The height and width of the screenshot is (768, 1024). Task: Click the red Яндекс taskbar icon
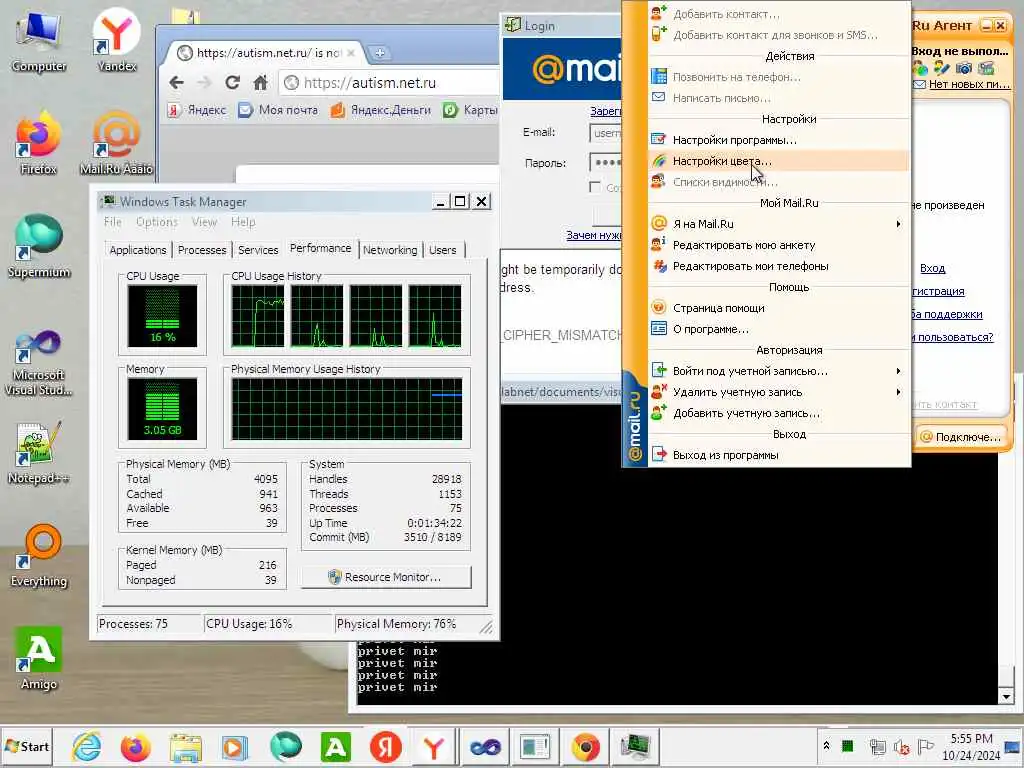pos(385,747)
